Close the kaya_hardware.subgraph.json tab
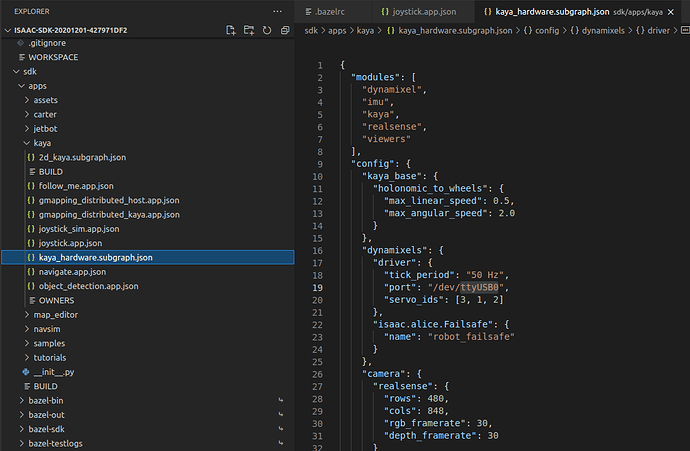 pyautogui.click(x=671, y=12)
